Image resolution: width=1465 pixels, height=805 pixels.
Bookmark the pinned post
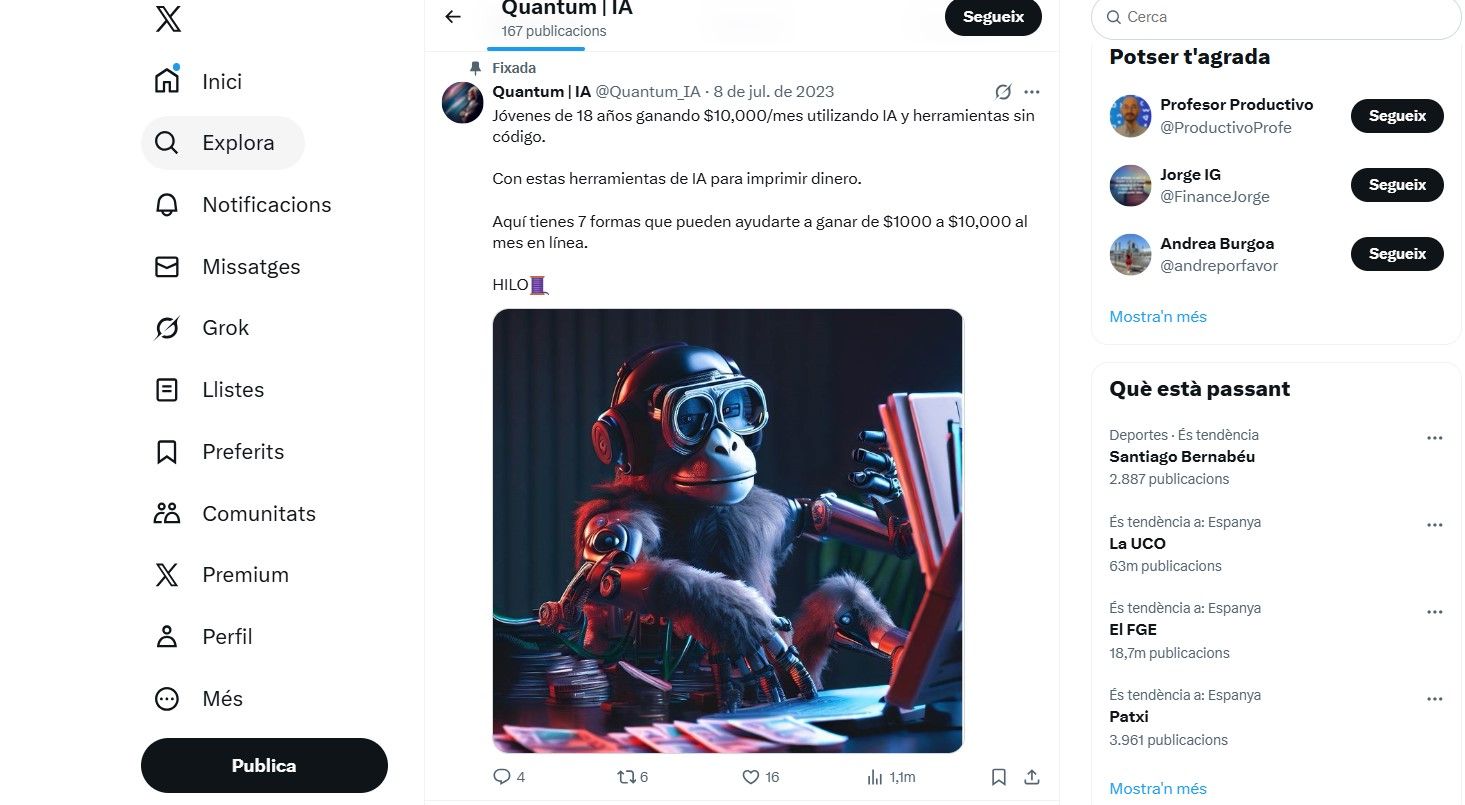(x=998, y=777)
